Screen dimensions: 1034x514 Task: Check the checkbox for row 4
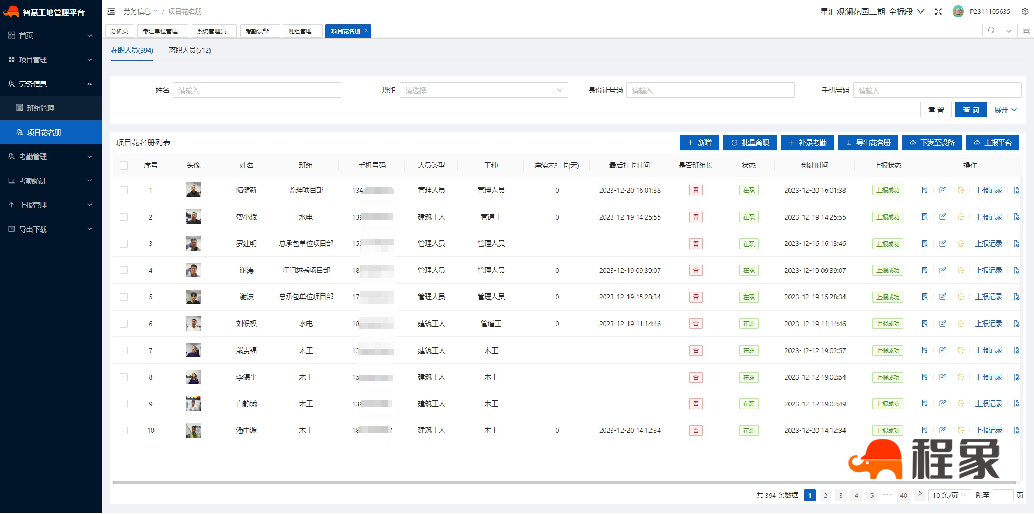123,270
